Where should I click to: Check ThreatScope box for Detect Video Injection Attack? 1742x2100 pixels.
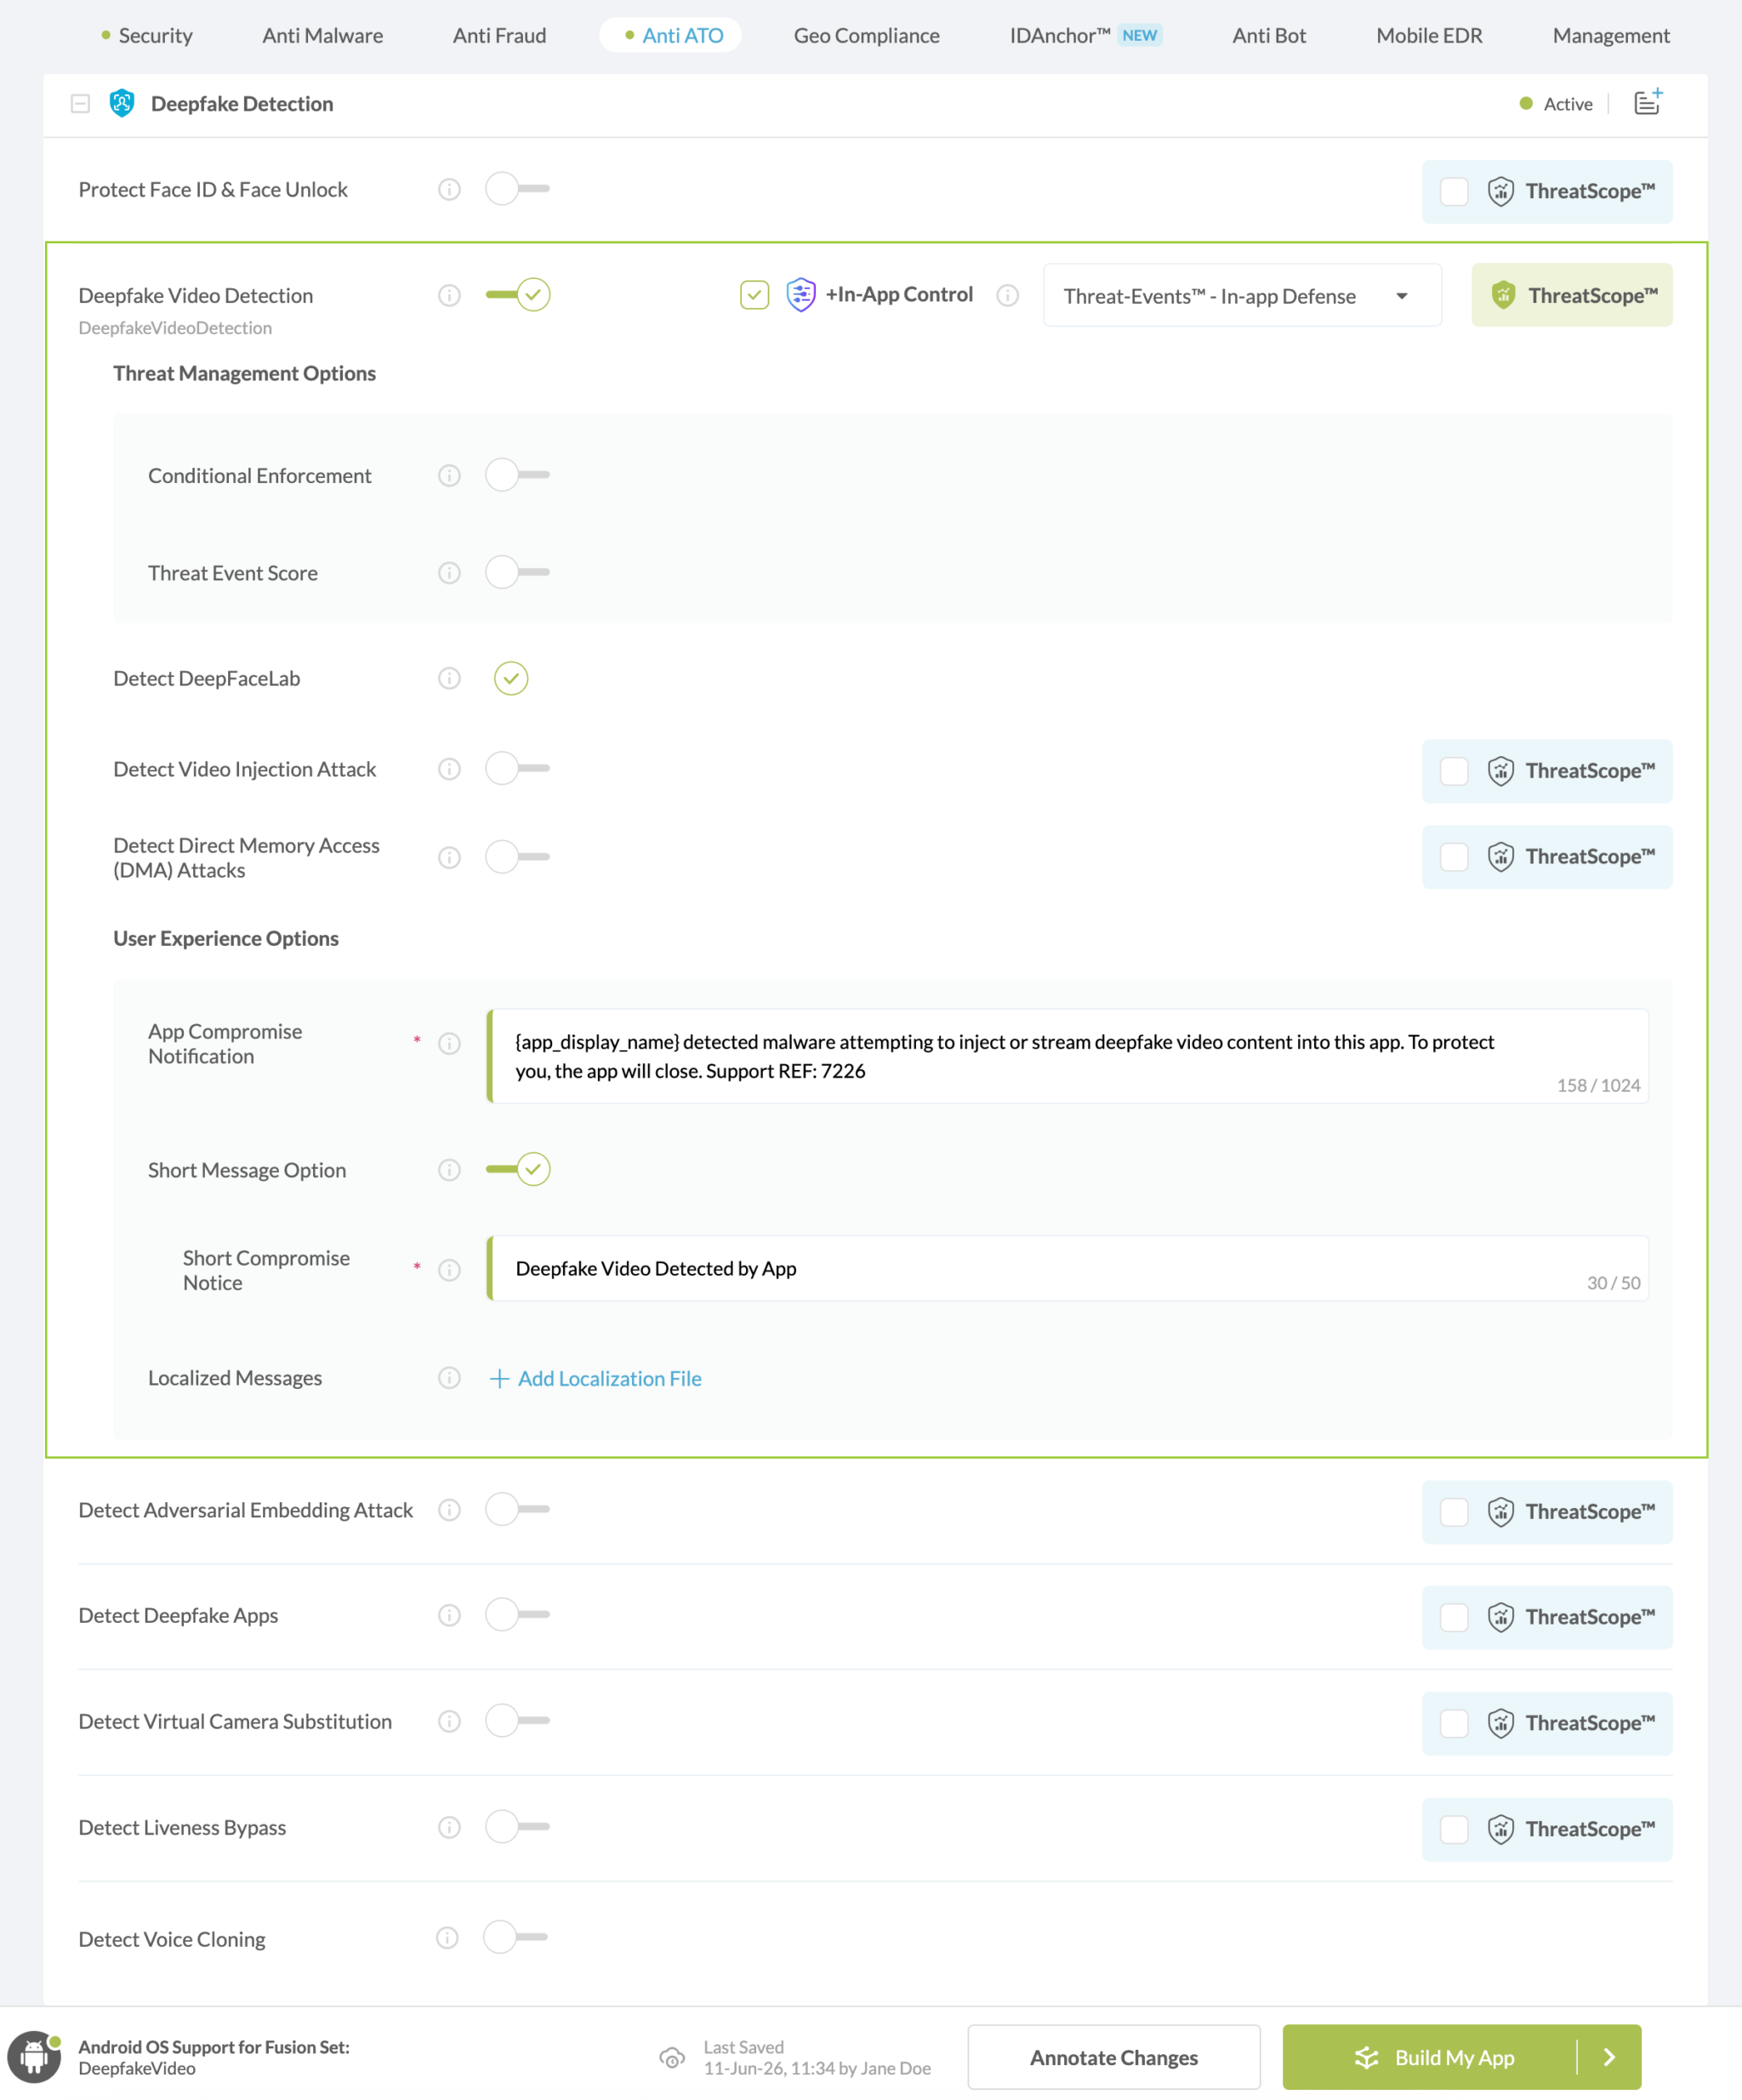point(1454,771)
